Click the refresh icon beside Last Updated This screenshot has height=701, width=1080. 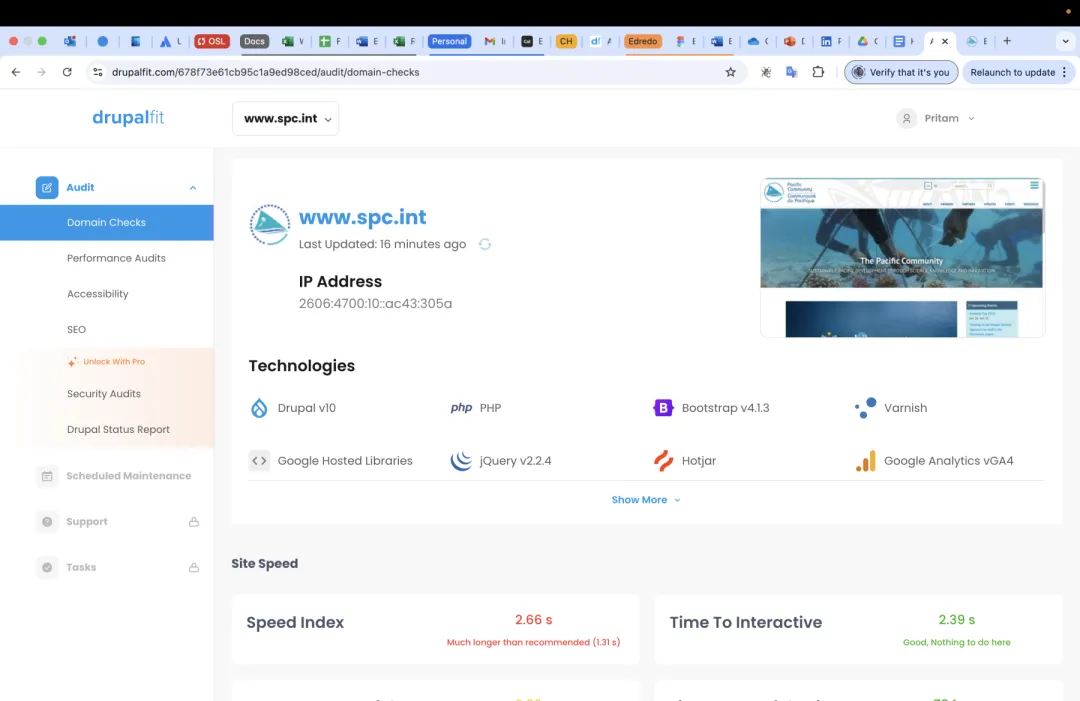(485, 244)
